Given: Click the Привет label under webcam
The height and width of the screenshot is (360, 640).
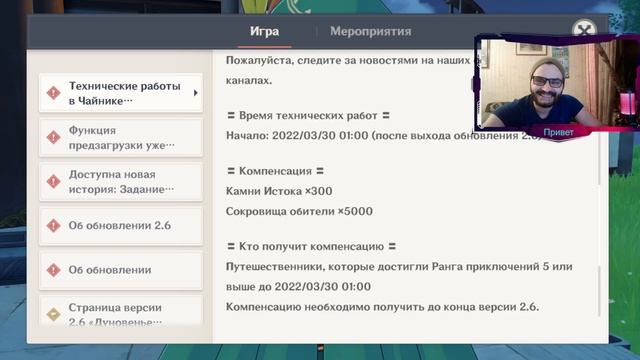Looking at the screenshot, I should [558, 132].
